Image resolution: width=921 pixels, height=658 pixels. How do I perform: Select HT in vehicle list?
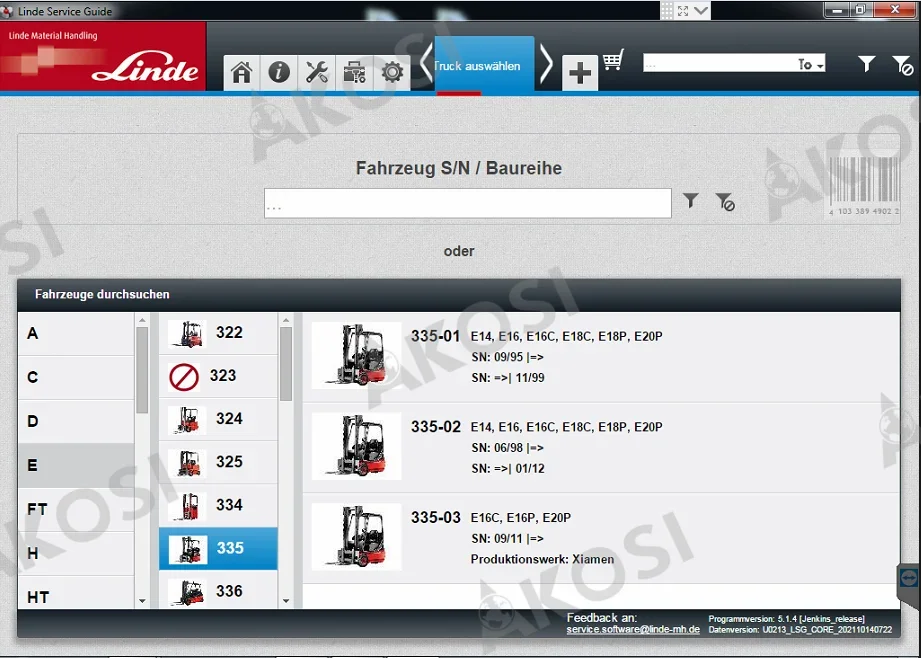pyautogui.click(x=76, y=593)
